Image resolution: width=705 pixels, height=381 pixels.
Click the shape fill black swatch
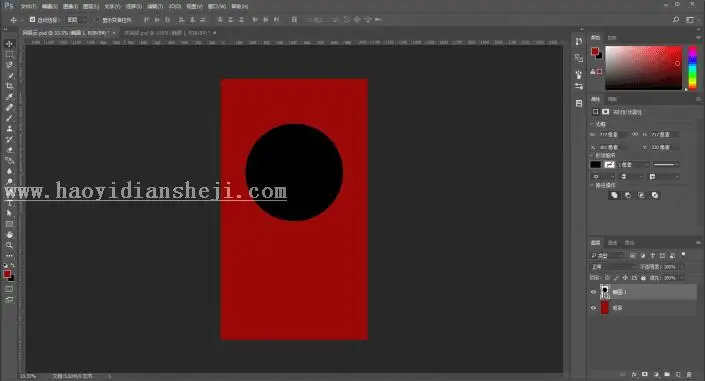pos(595,165)
